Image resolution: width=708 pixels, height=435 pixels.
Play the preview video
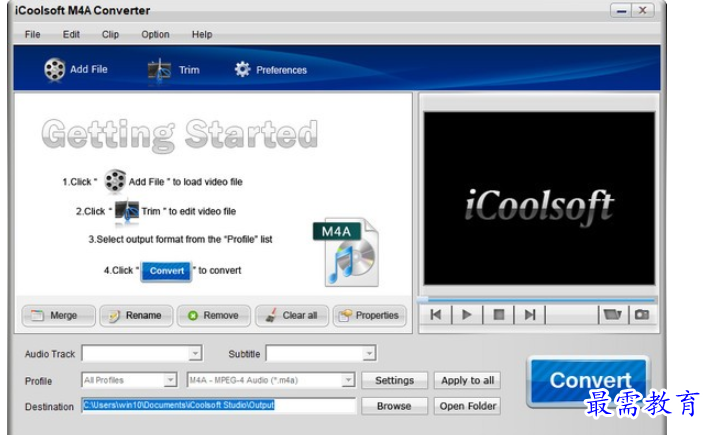pyautogui.click(x=467, y=314)
